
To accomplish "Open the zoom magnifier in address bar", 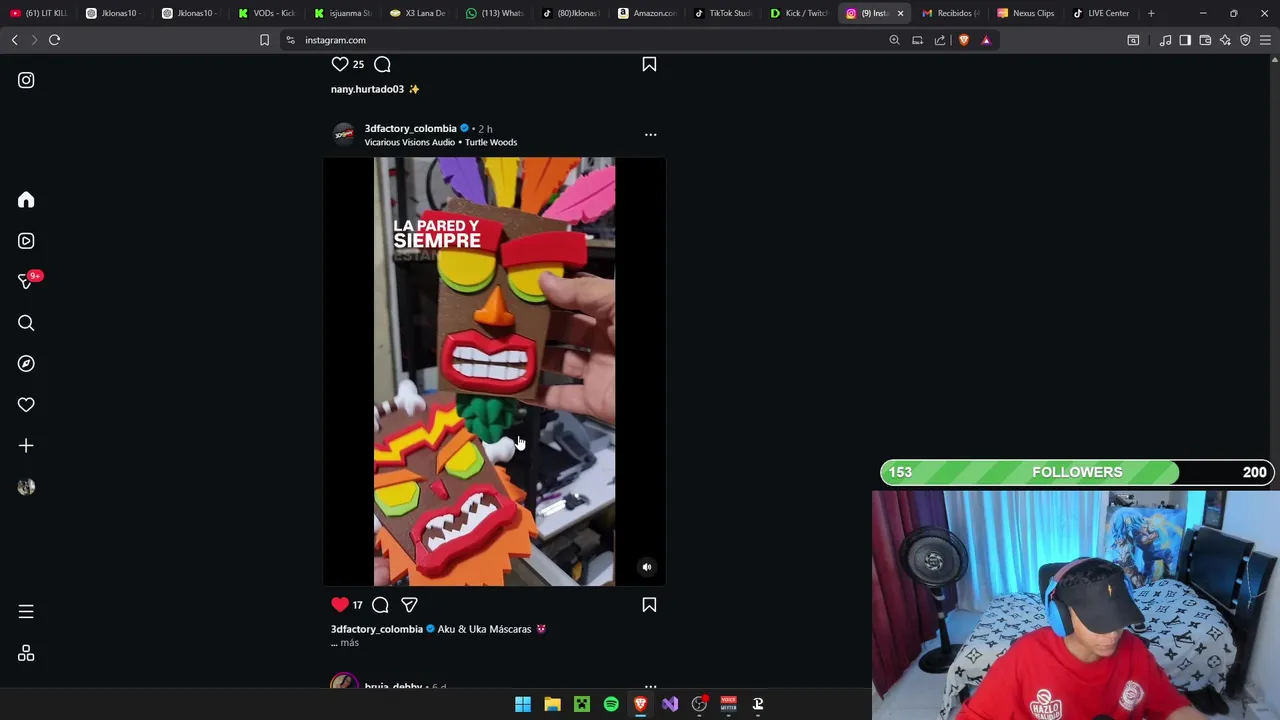I will coord(894,40).
